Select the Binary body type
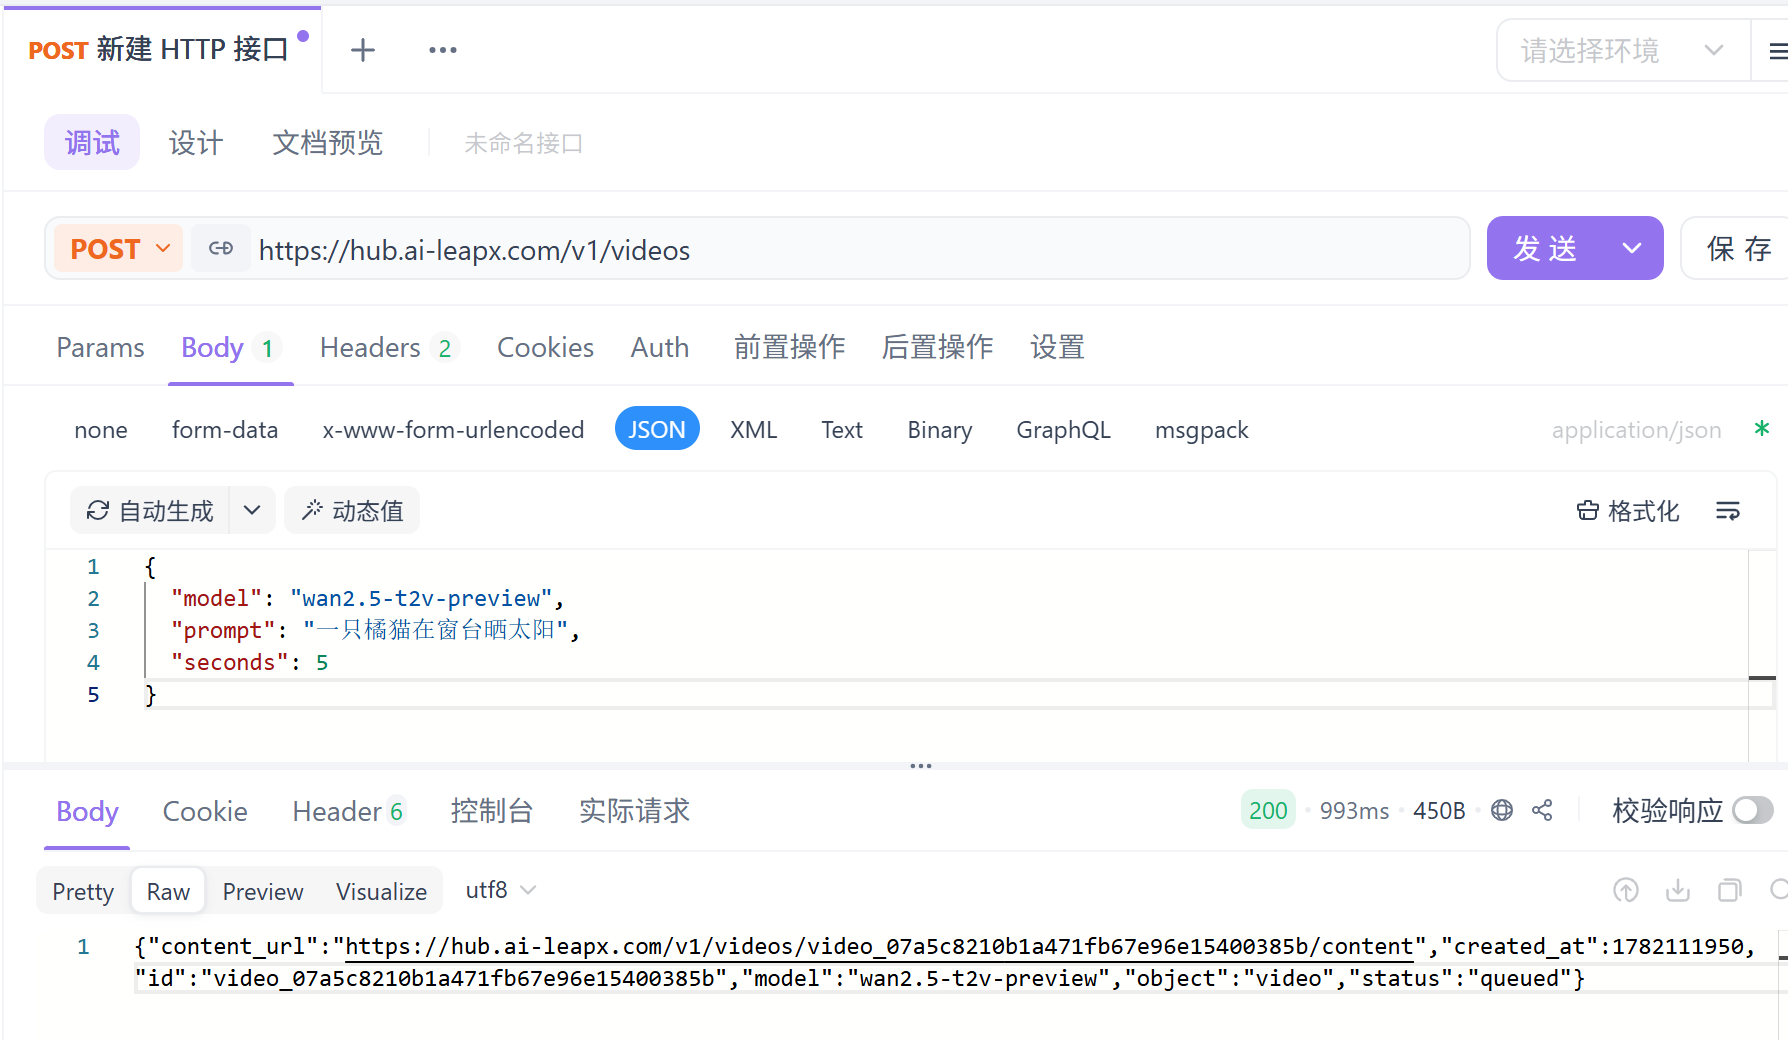Viewport: 1788px width, 1040px height. click(x=940, y=430)
